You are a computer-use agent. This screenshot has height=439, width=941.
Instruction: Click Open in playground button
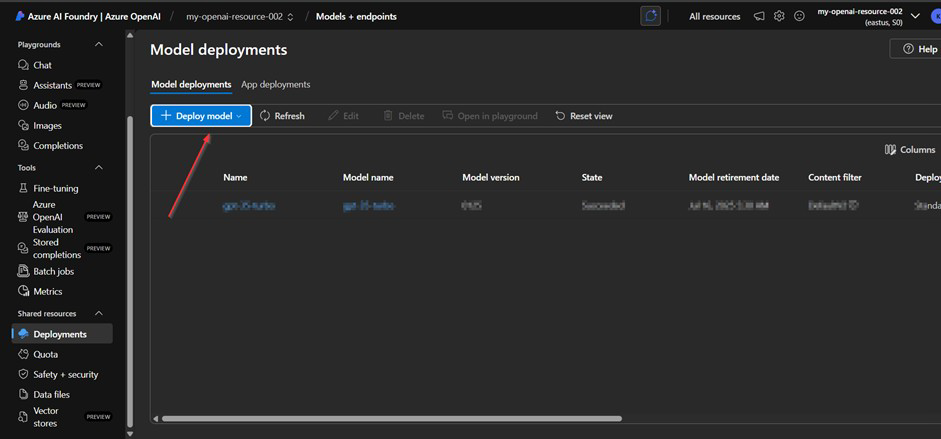[490, 116]
